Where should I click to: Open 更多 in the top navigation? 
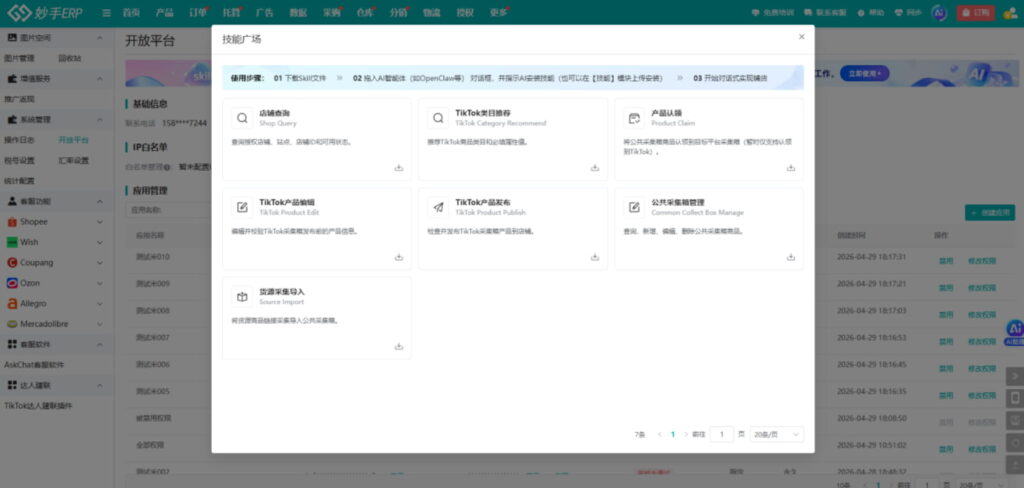[x=498, y=12]
